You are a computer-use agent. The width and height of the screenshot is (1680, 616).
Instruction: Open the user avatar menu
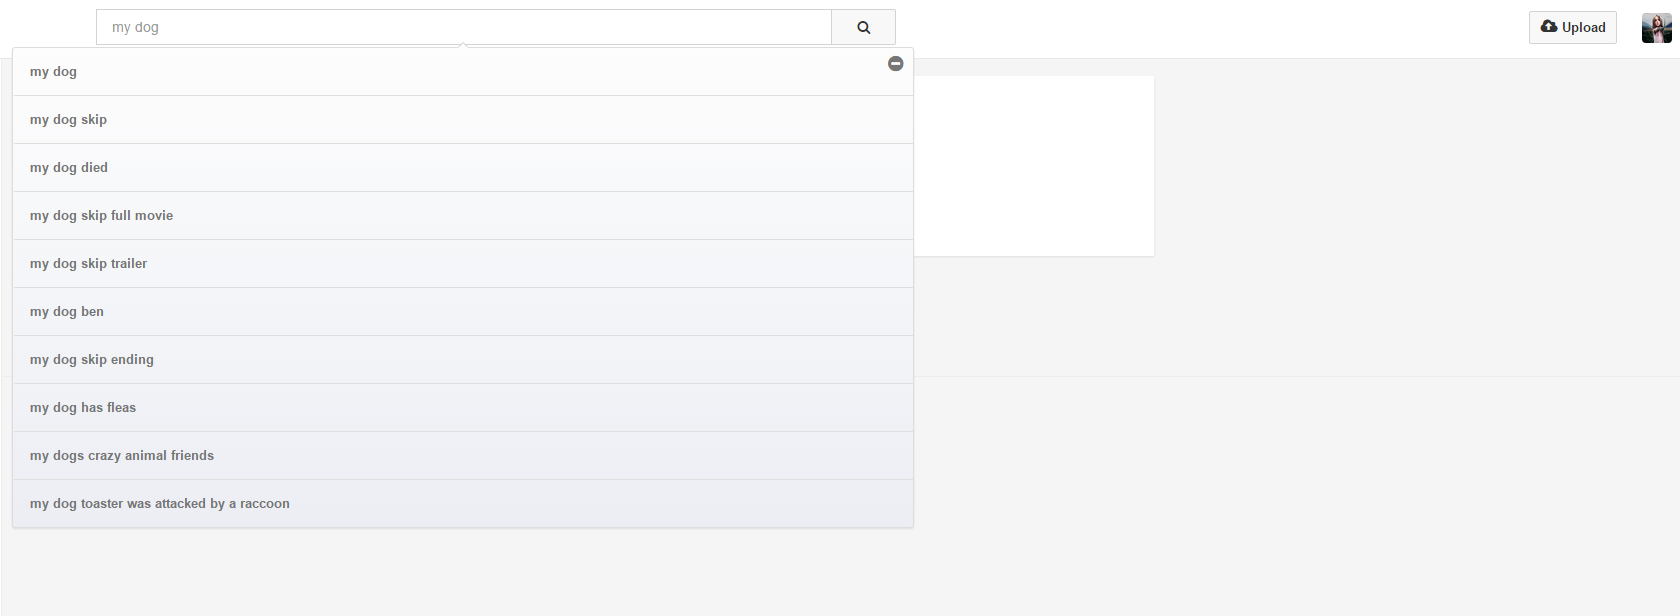1656,28
